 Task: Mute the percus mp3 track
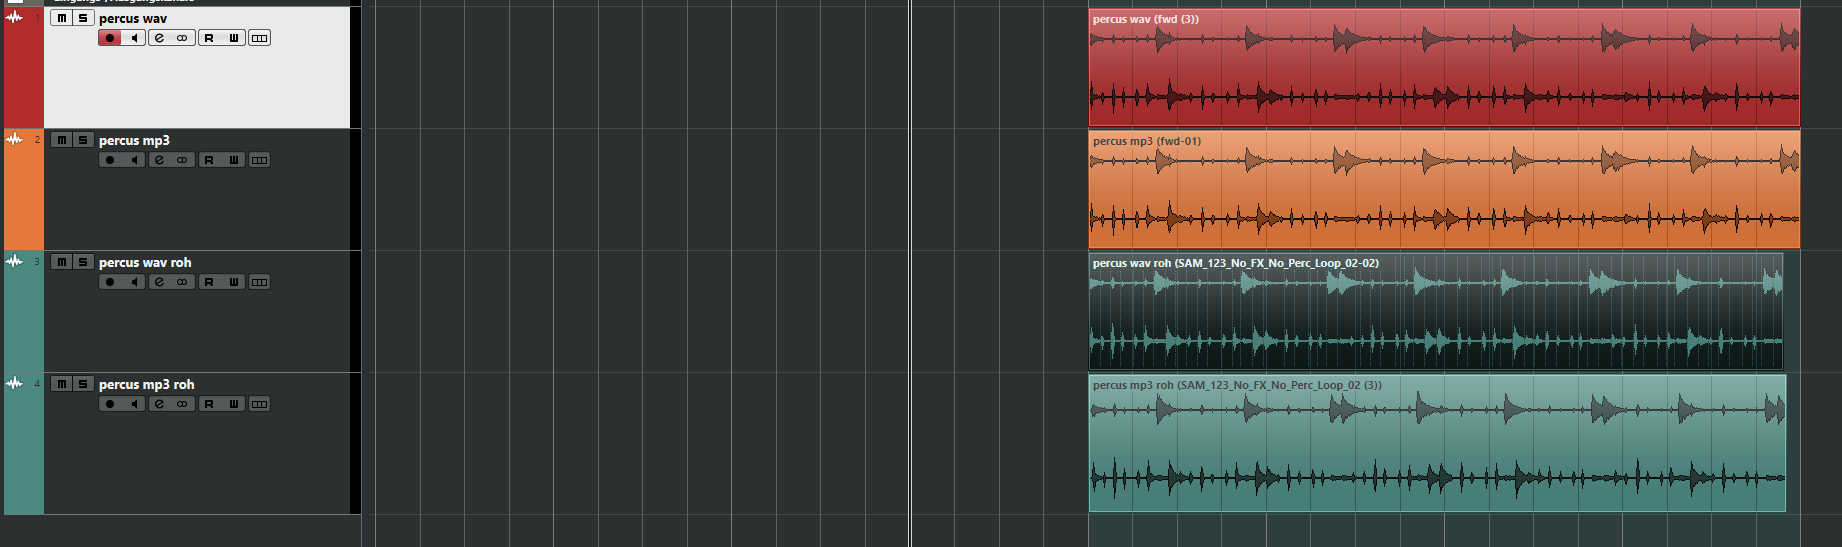click(x=62, y=140)
